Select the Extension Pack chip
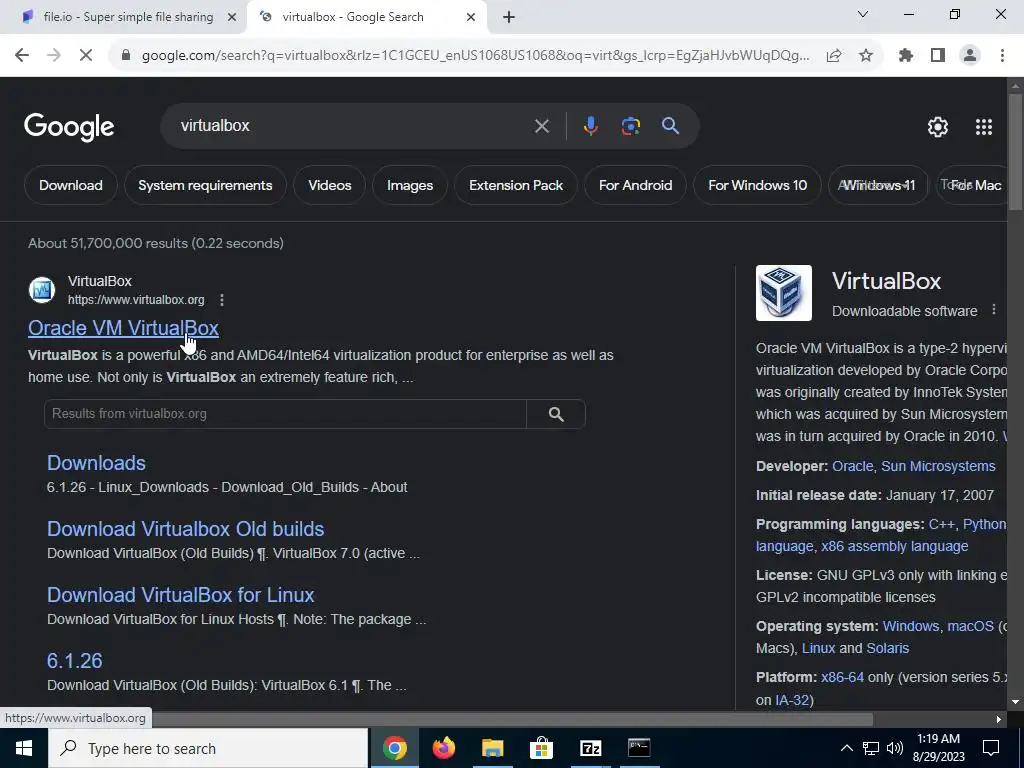 pyautogui.click(x=516, y=185)
